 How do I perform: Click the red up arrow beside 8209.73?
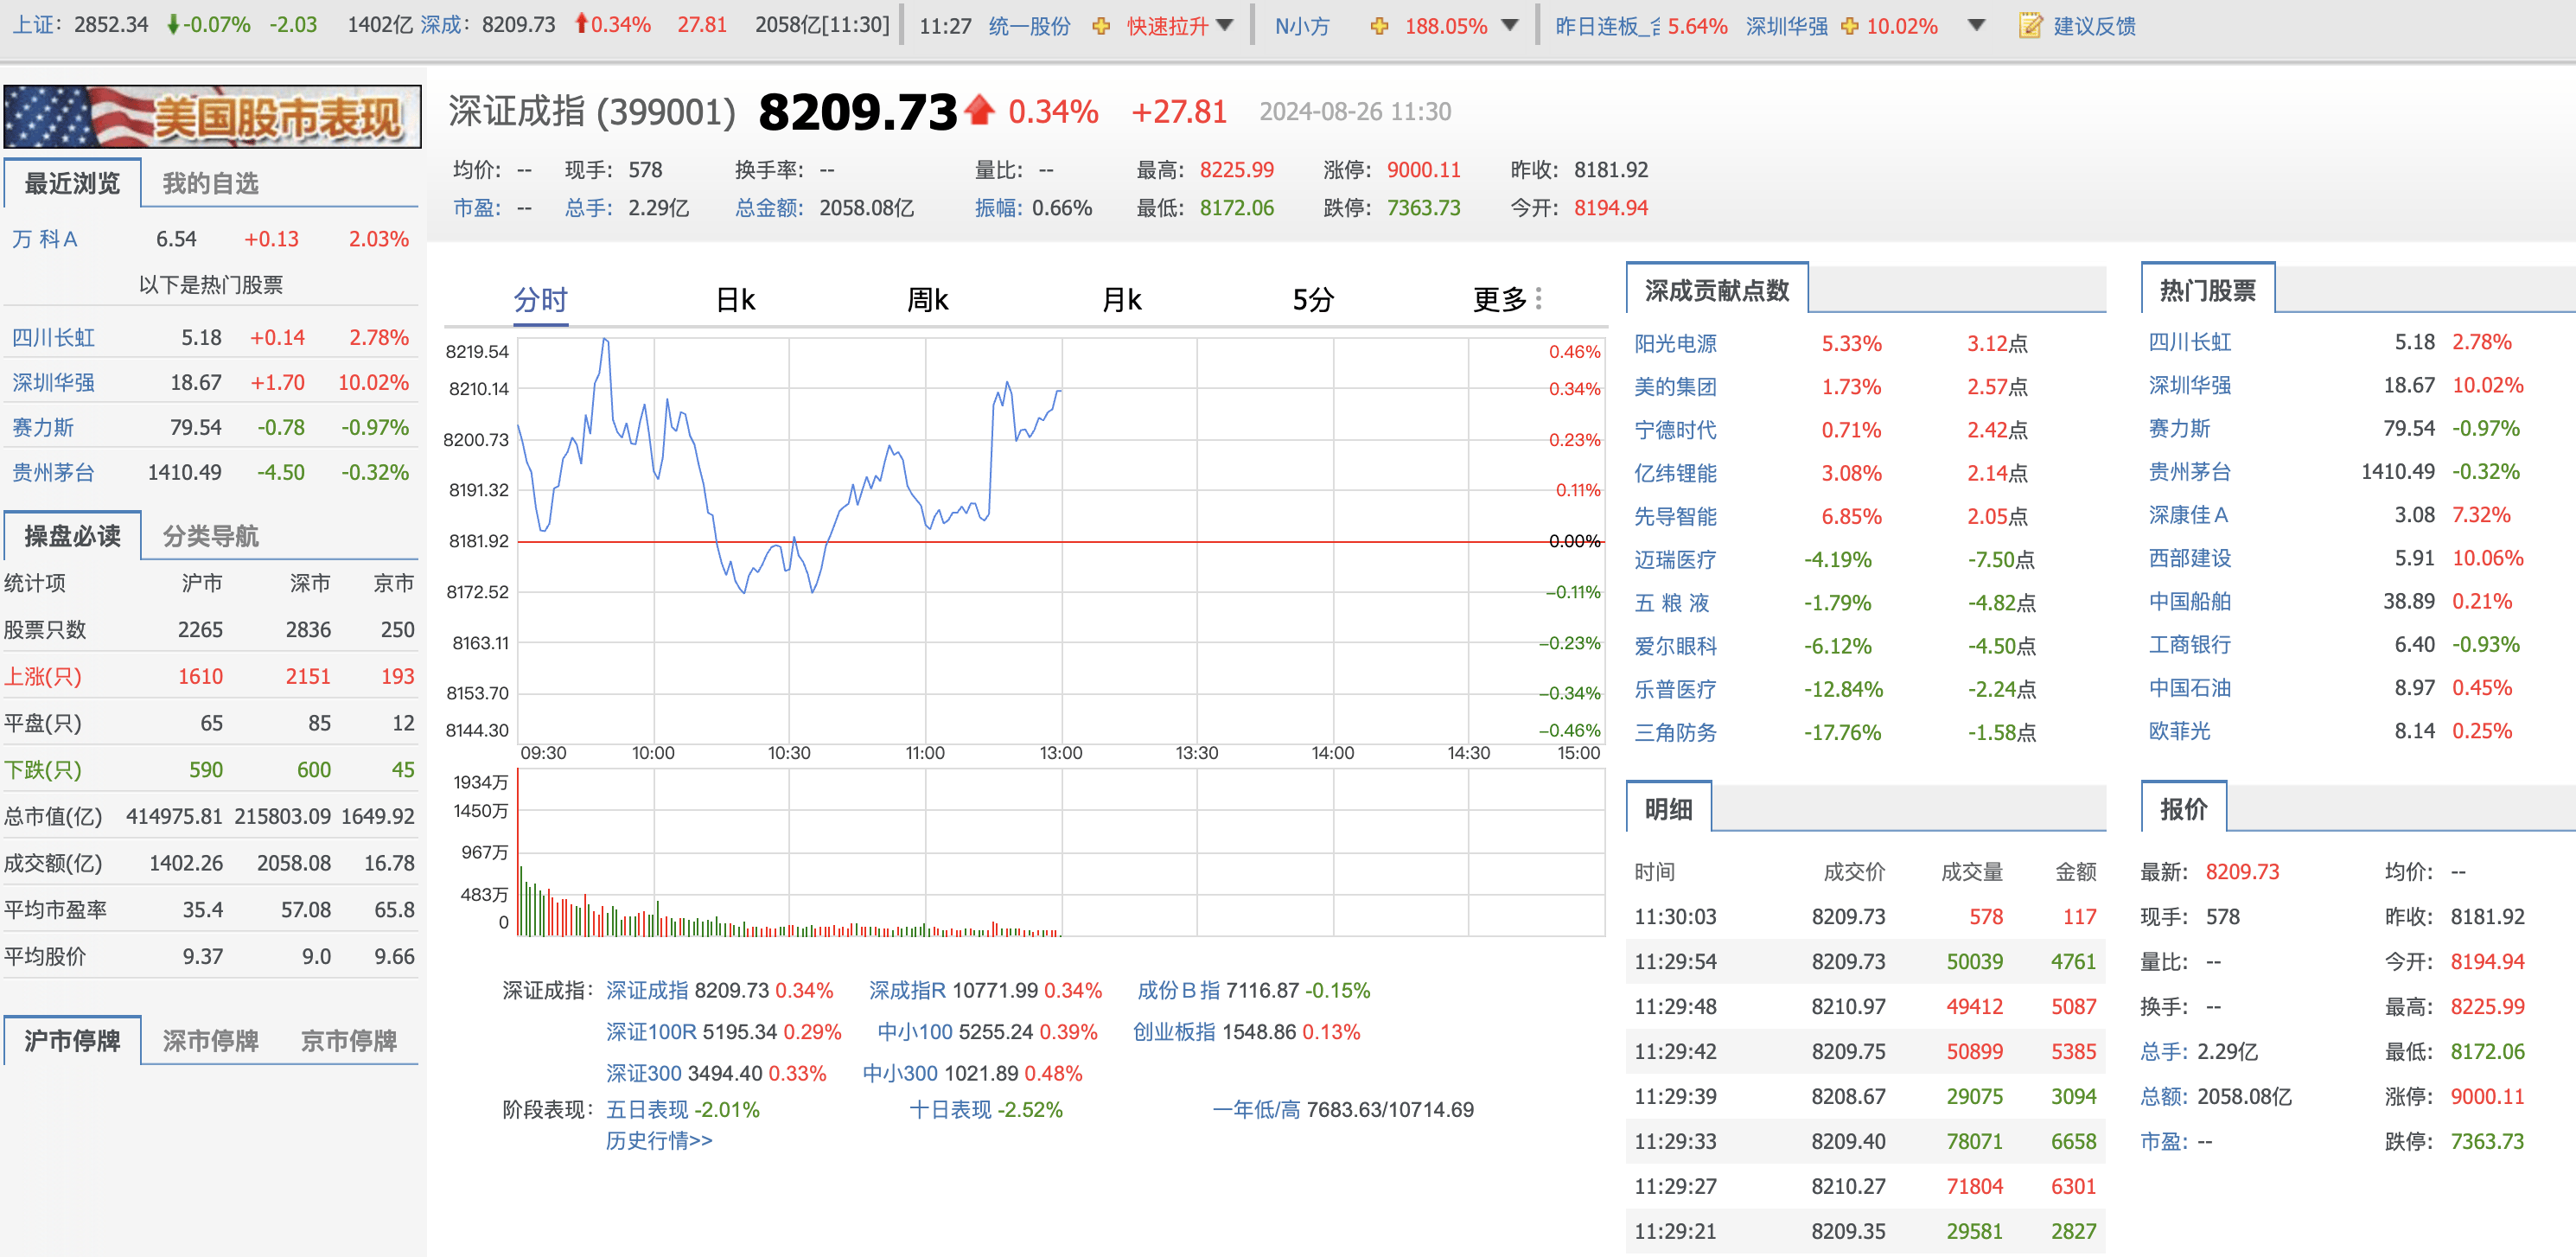point(980,109)
